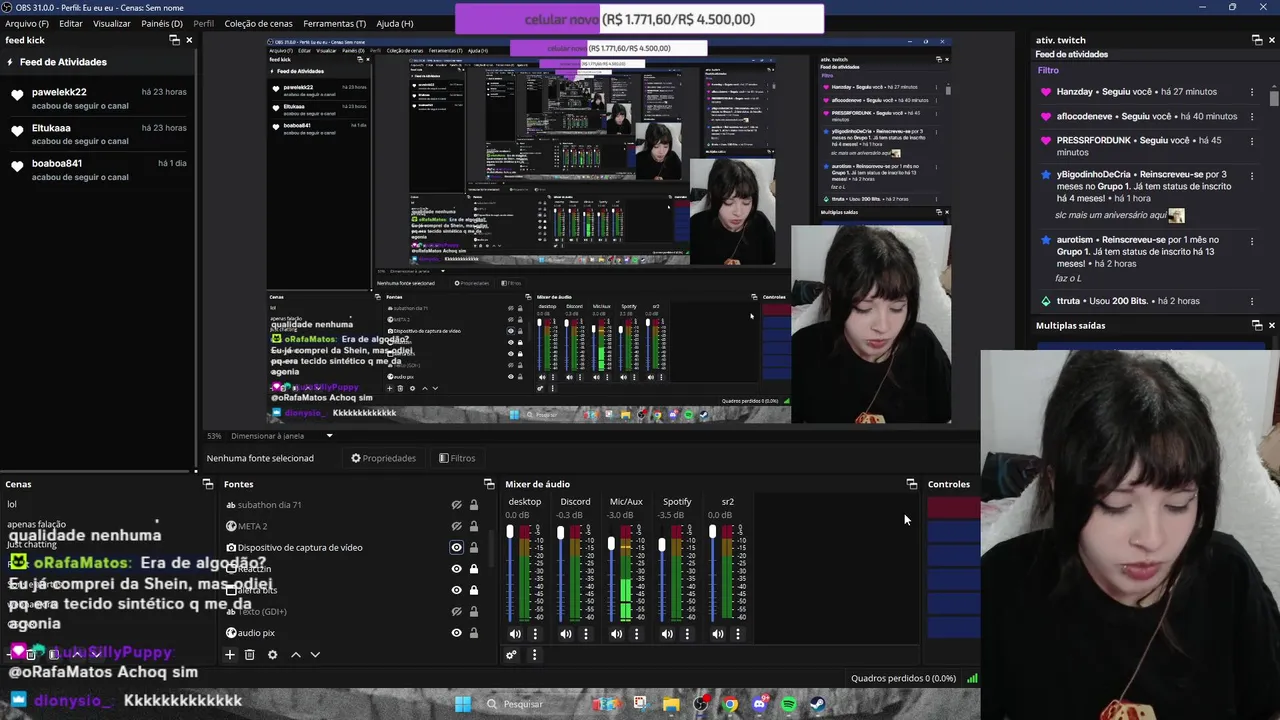Mute the Mic/Aux audio channel
This screenshot has width=1280, height=720.
[x=616, y=633]
